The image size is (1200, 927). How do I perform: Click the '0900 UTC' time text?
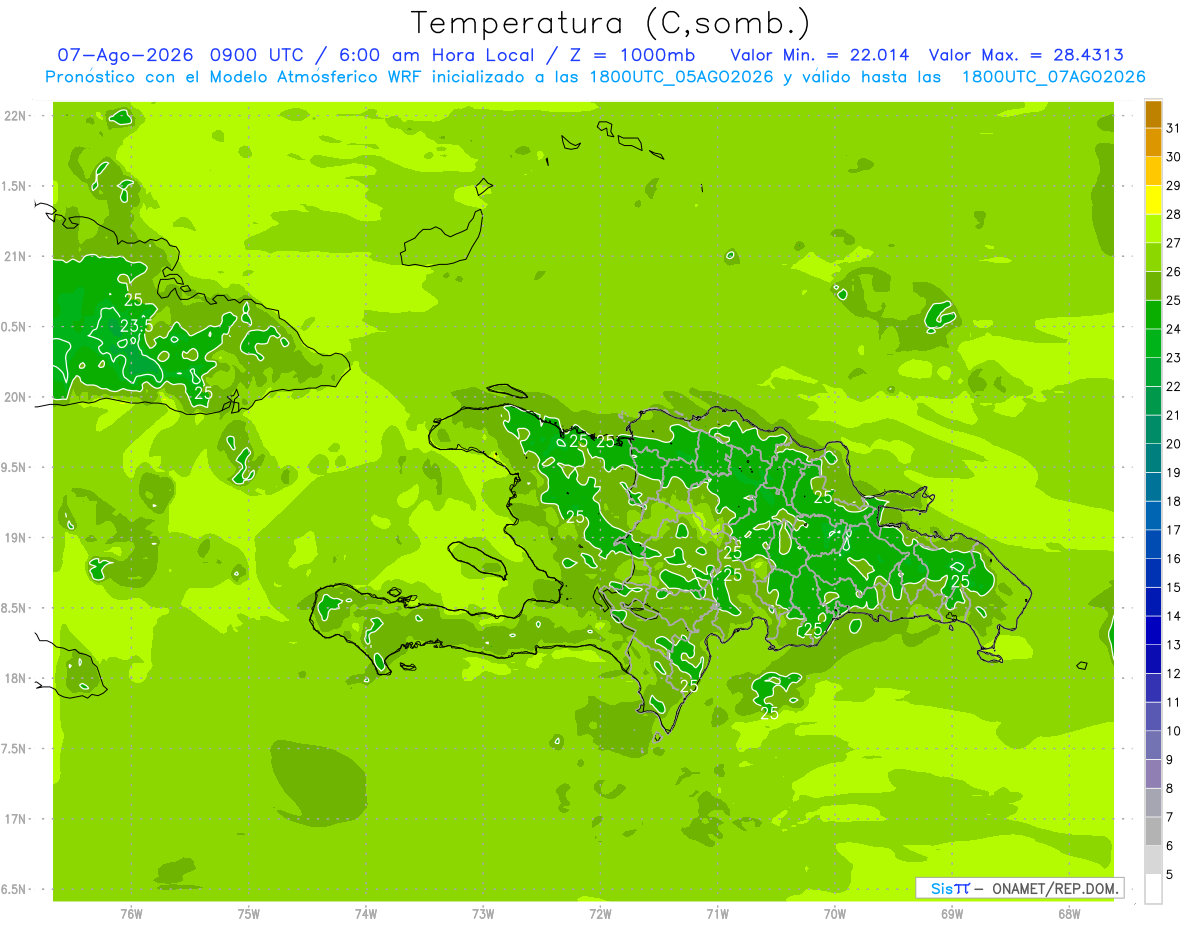click(256, 55)
